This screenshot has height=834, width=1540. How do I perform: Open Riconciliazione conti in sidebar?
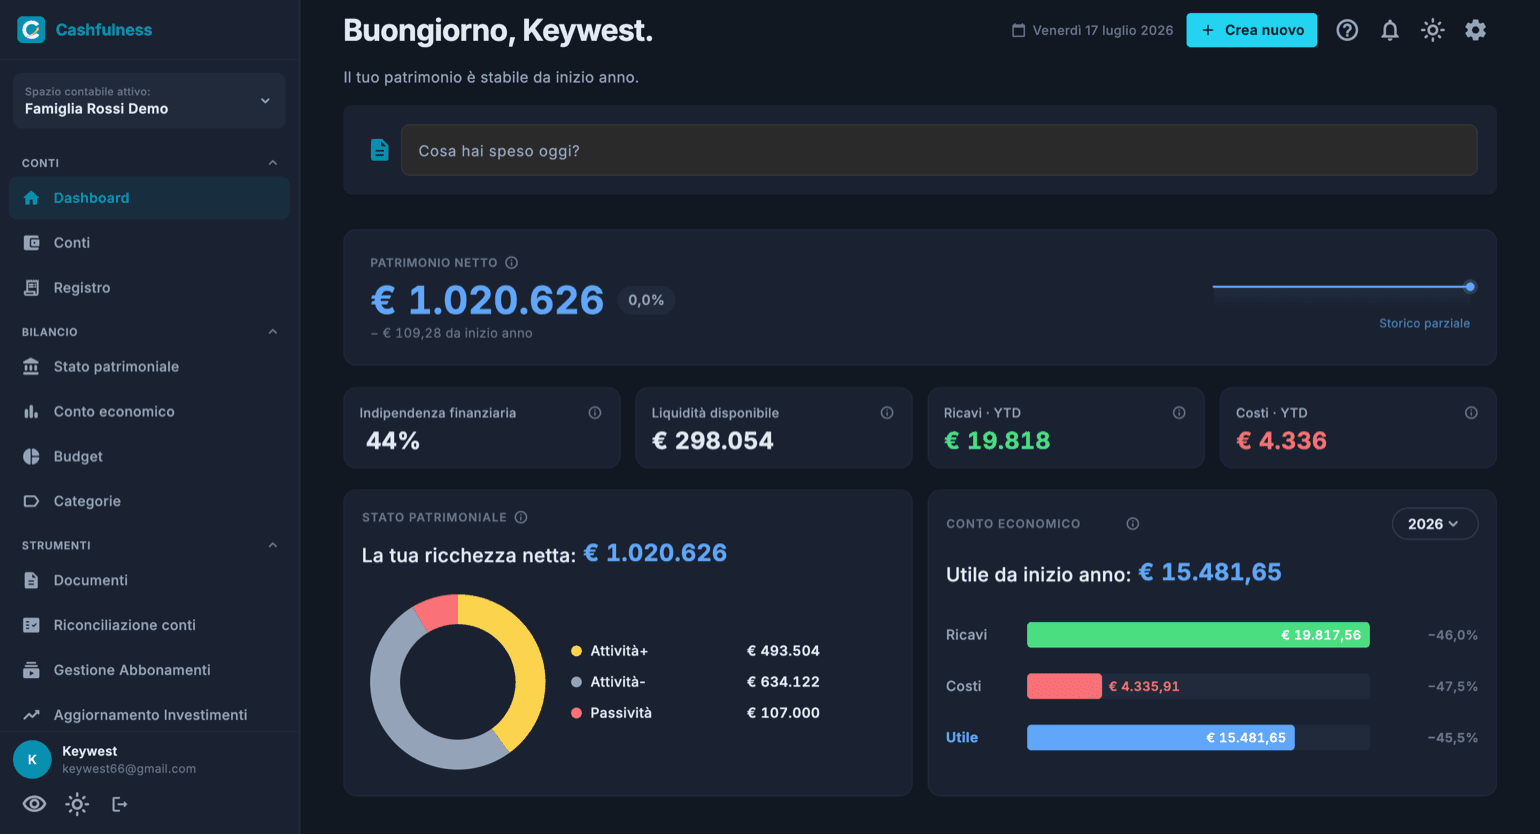click(x=149, y=626)
